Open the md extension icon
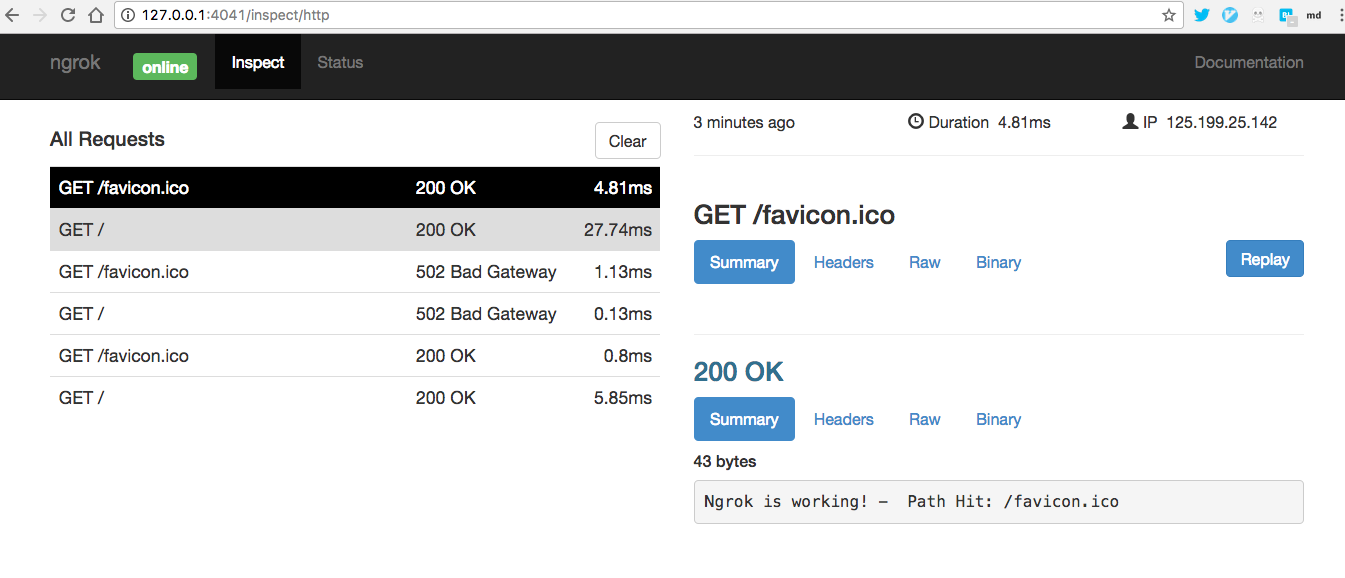Viewport: 1345px width, 578px height. (x=1314, y=15)
